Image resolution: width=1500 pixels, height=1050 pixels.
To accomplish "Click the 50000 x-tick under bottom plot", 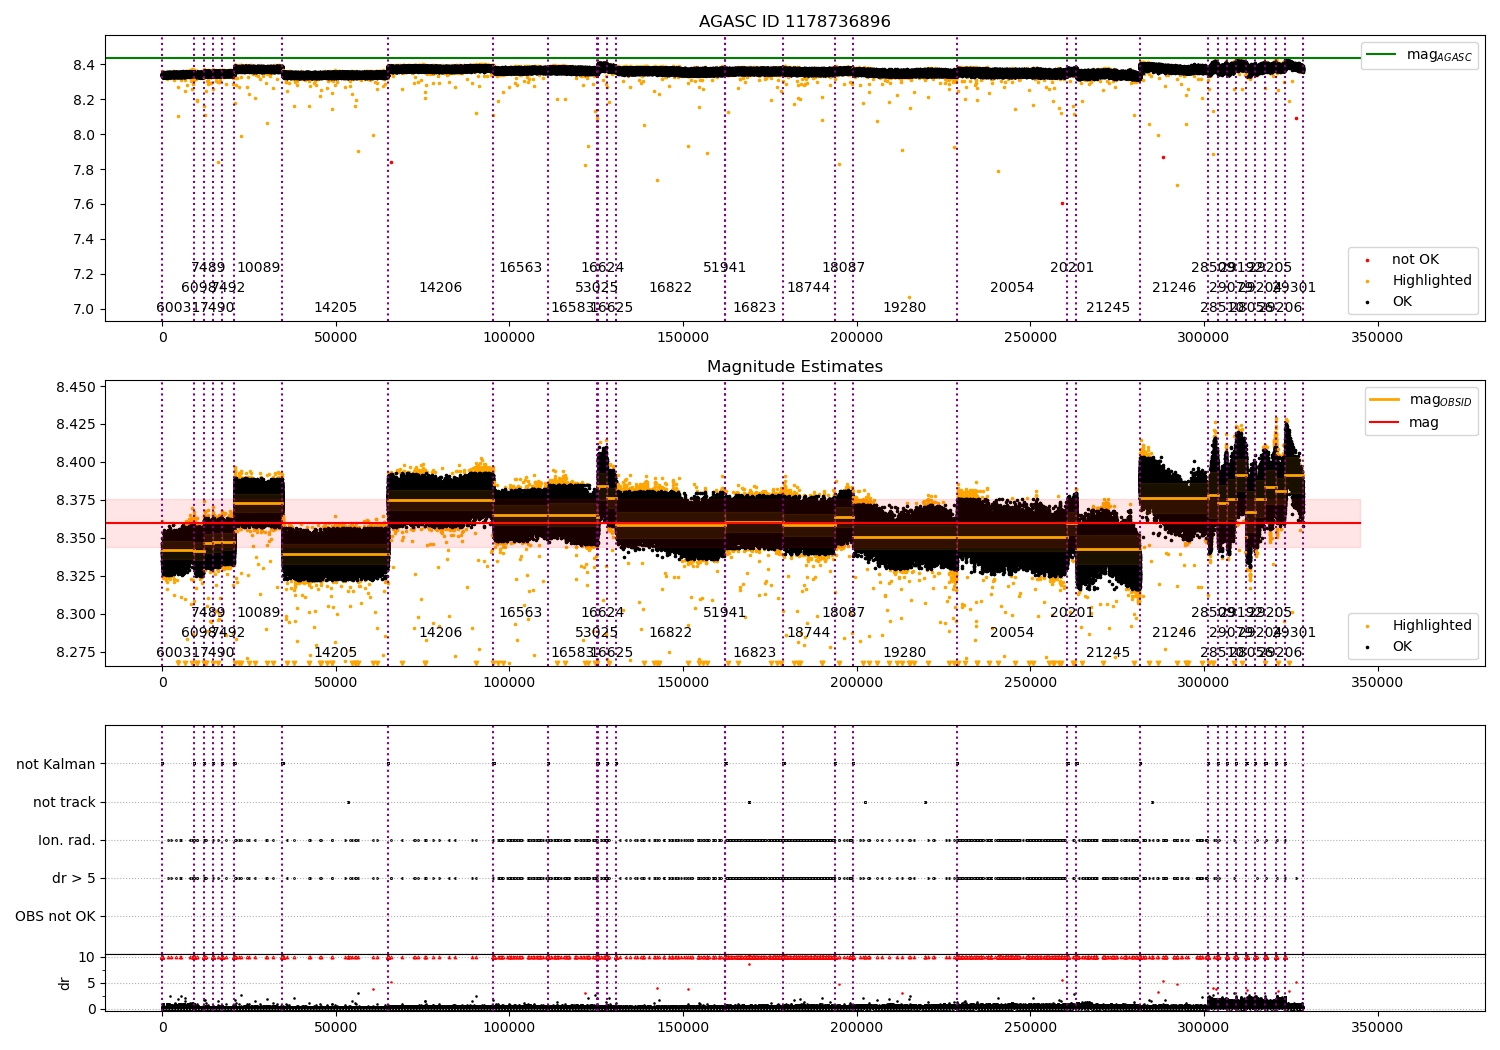I will coord(336,1028).
